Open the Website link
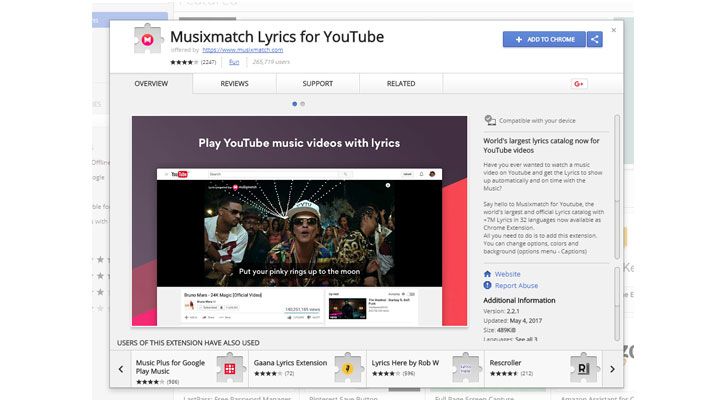Screen dimensions: 725x400 coord(507,274)
